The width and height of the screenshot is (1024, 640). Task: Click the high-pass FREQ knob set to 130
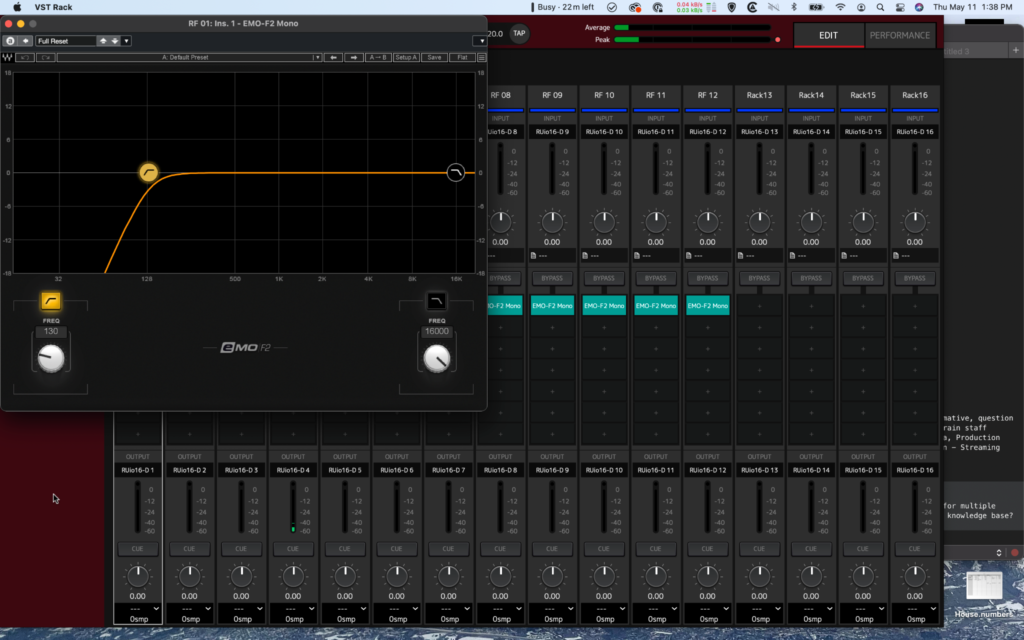pyautogui.click(x=51, y=359)
